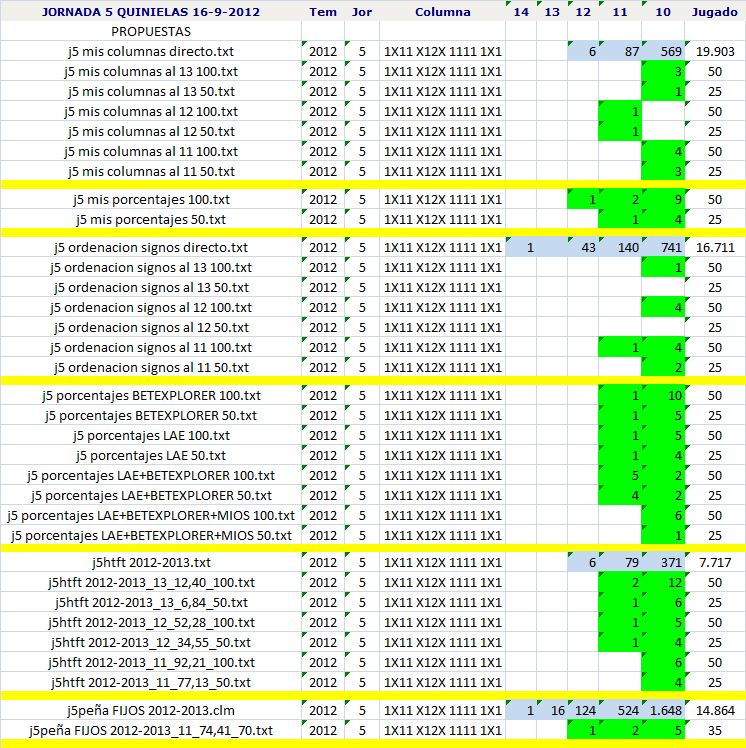Select 'j5 mis porcentajes 50.txt' cell
This screenshot has width=746, height=748.
(151, 219)
